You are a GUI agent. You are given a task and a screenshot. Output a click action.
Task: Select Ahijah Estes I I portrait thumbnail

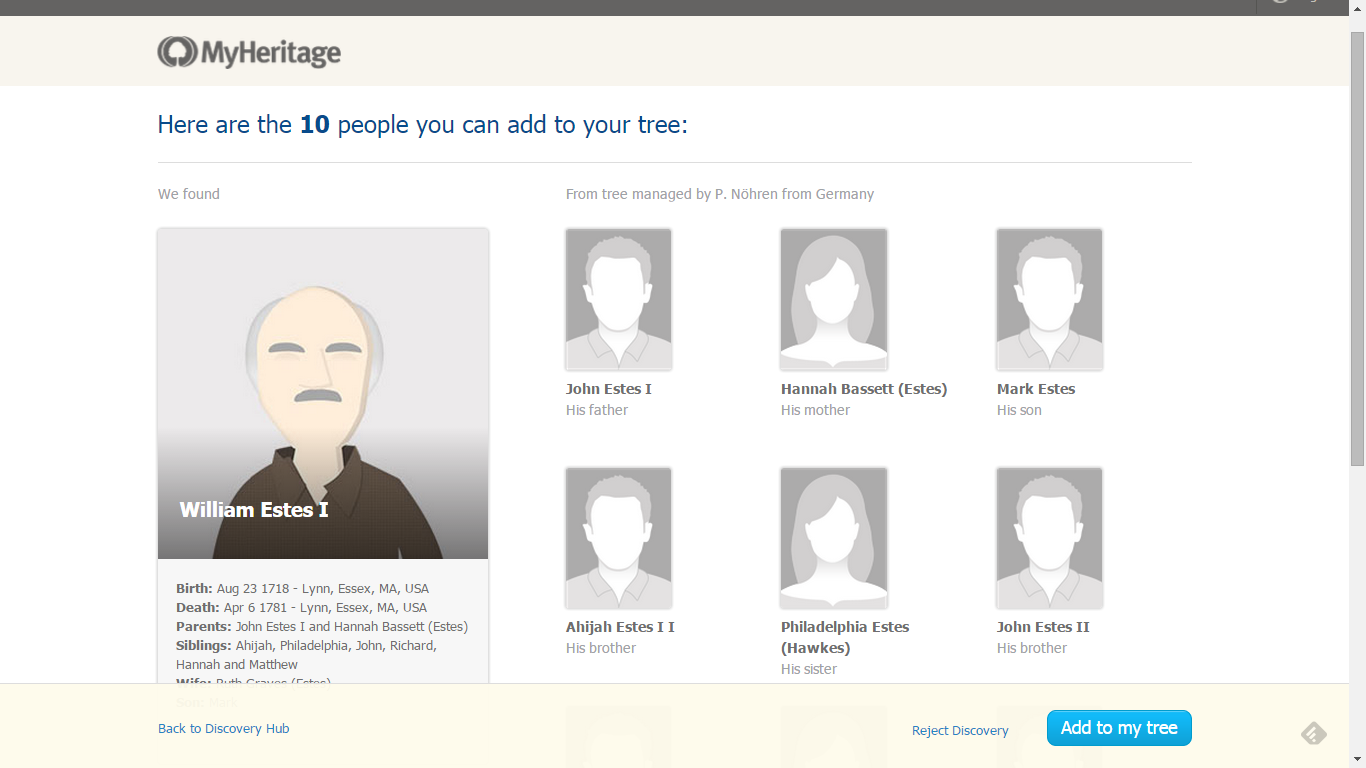[618, 538]
